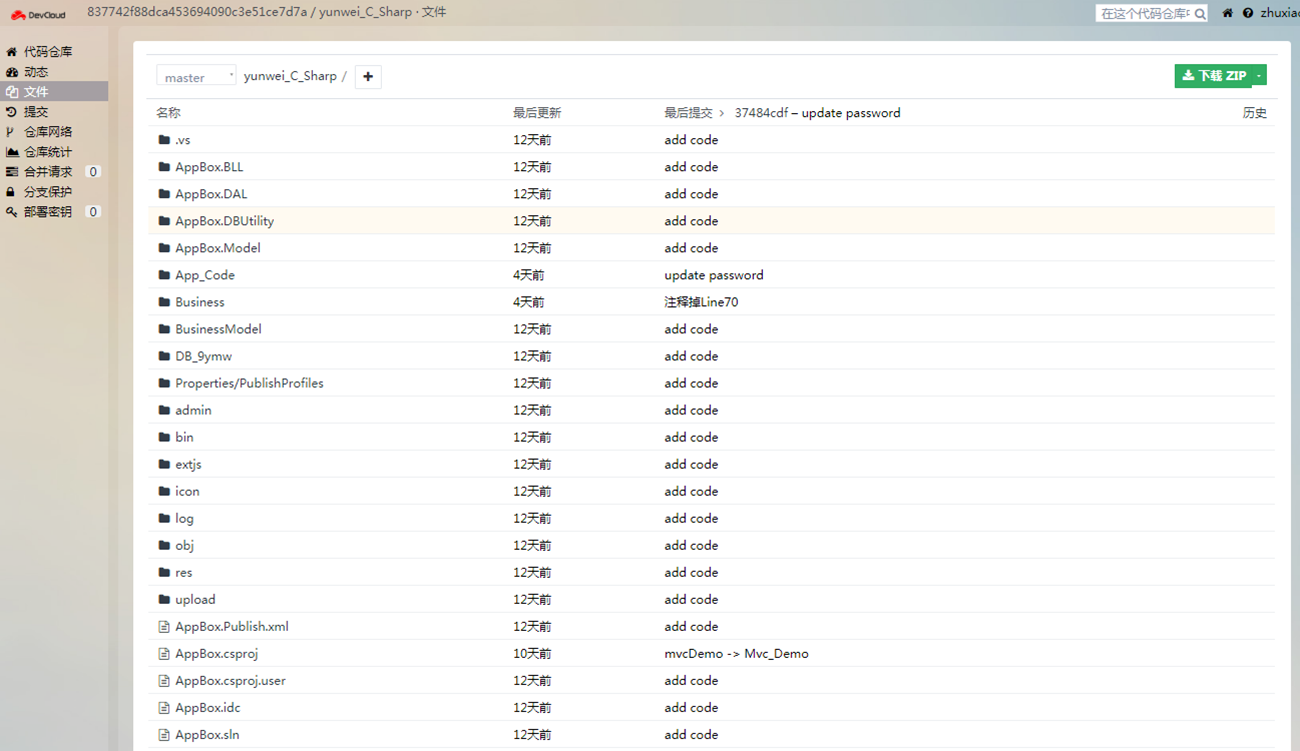
Task: Click the folder icon beside DB_9ymw
Action: (164, 356)
